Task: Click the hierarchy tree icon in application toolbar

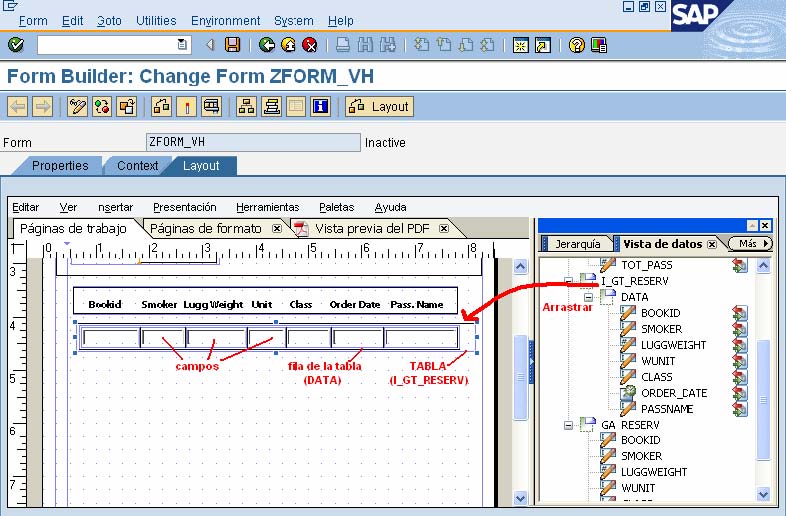Action: pos(246,106)
